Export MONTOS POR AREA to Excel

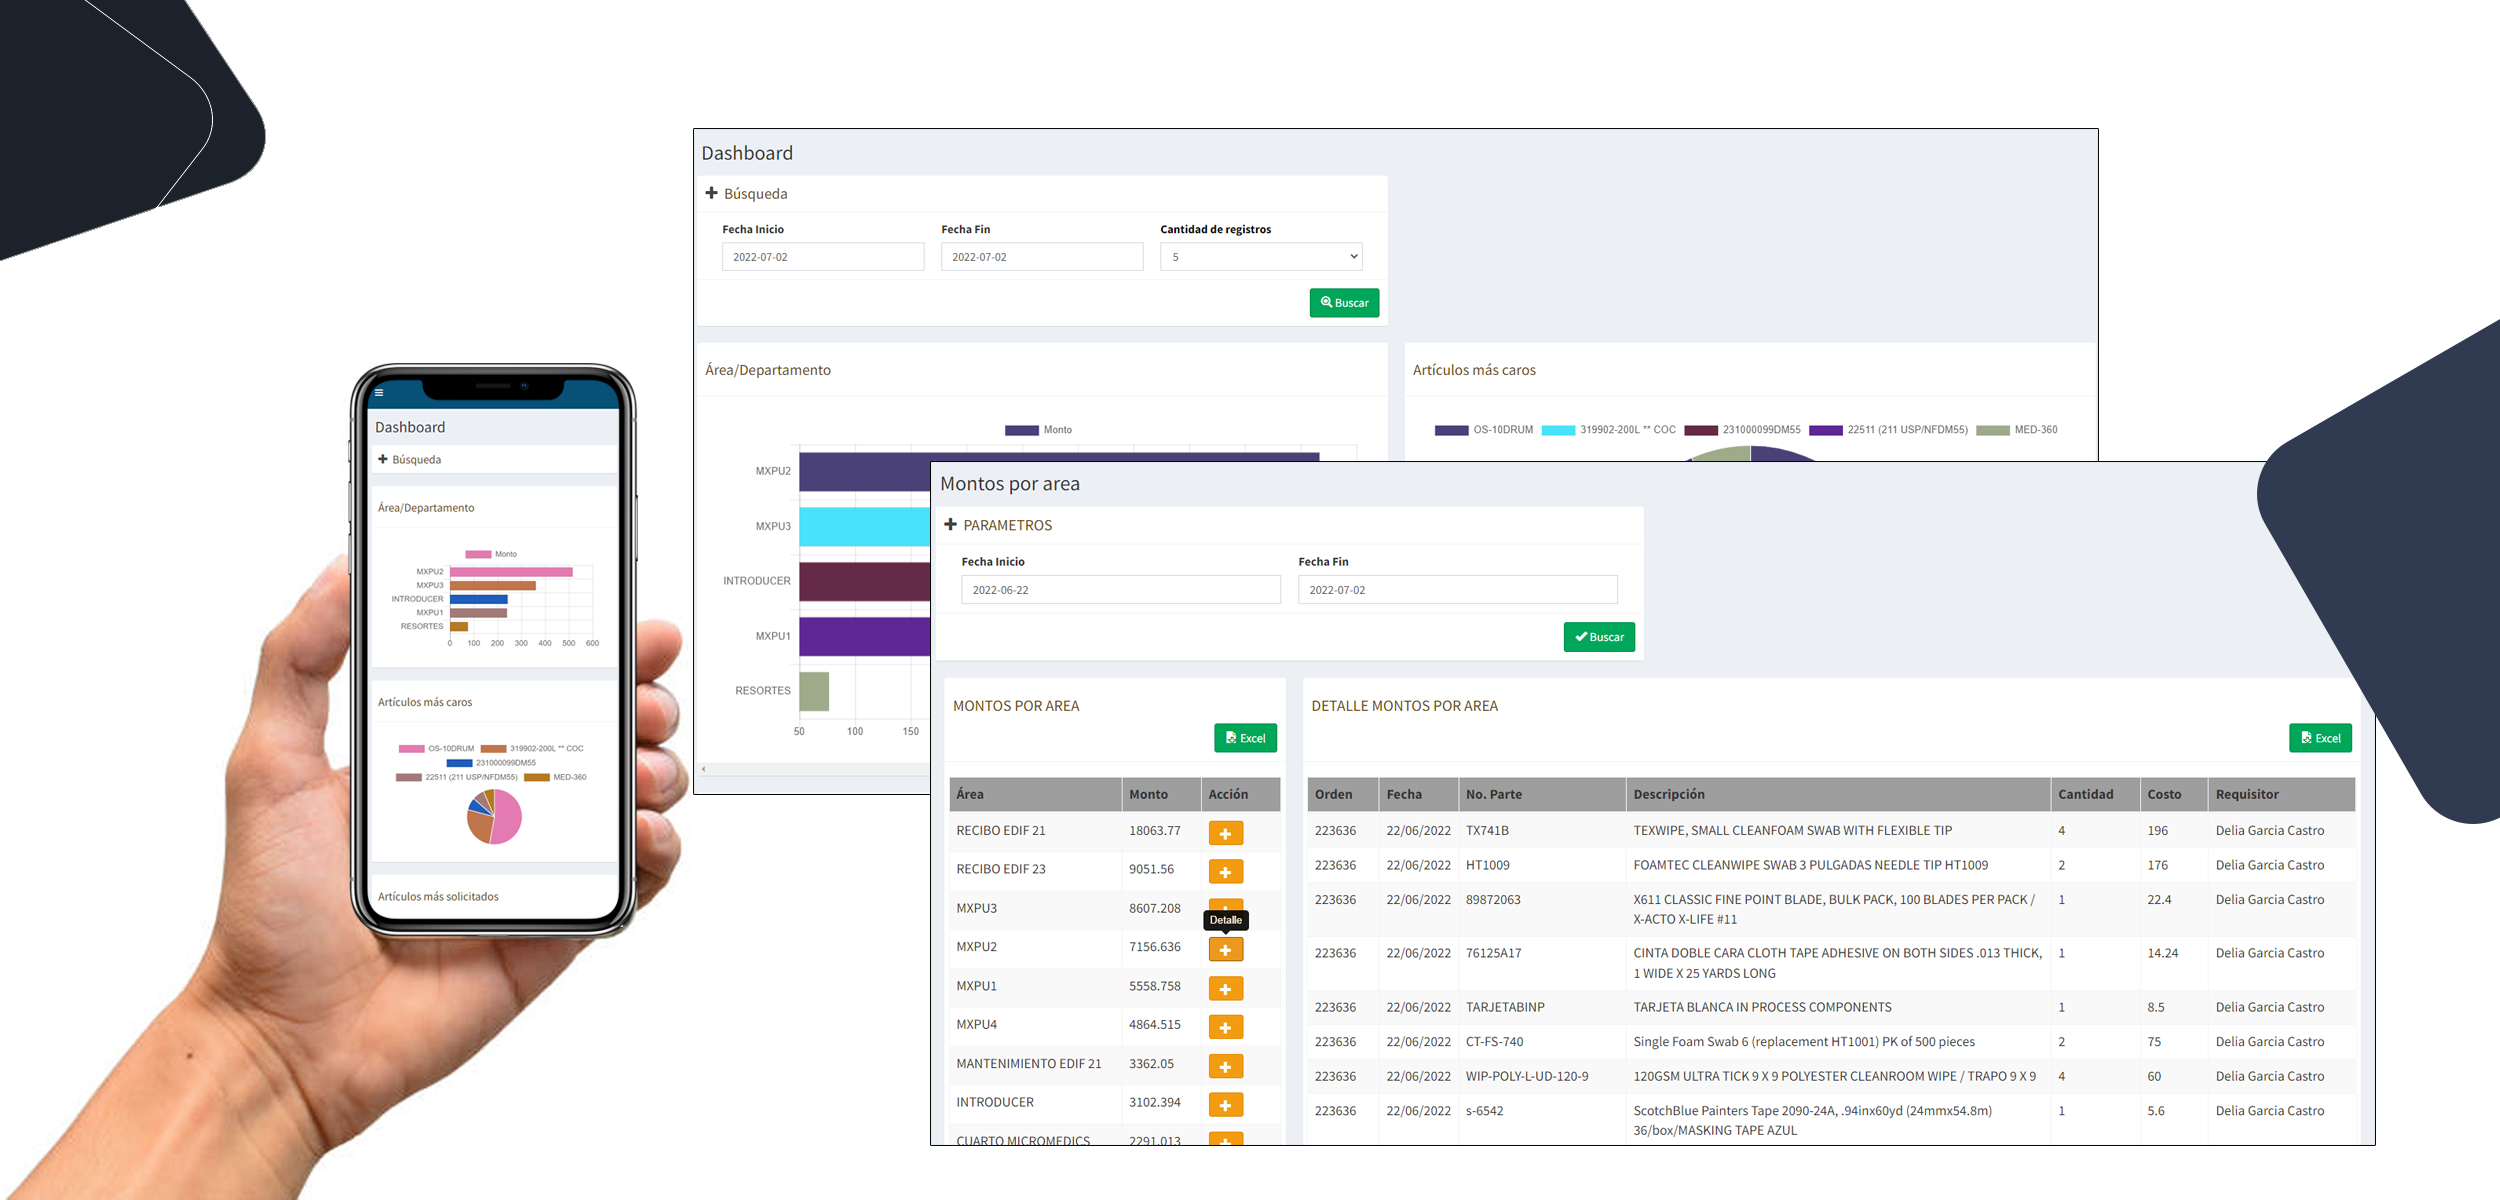point(1244,738)
